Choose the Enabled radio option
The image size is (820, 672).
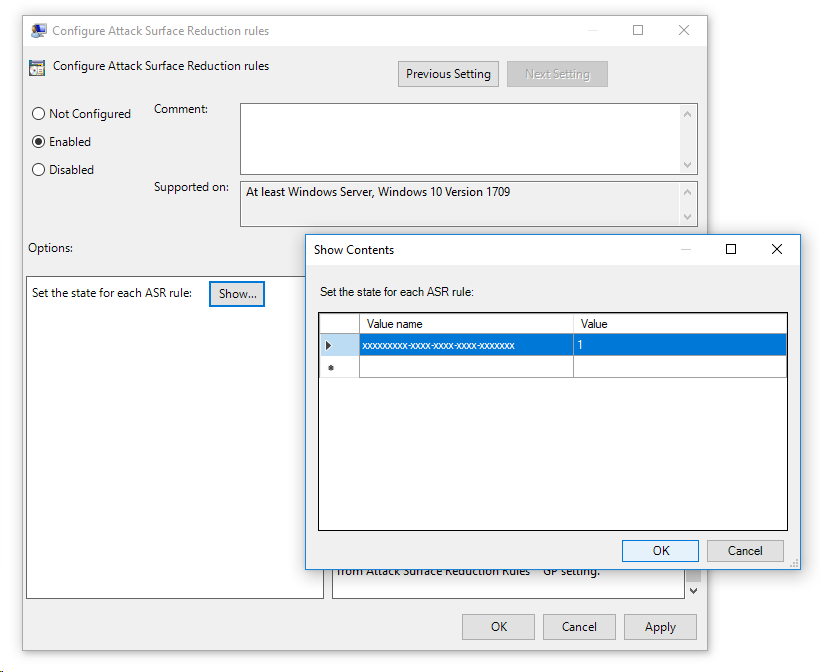pos(39,142)
